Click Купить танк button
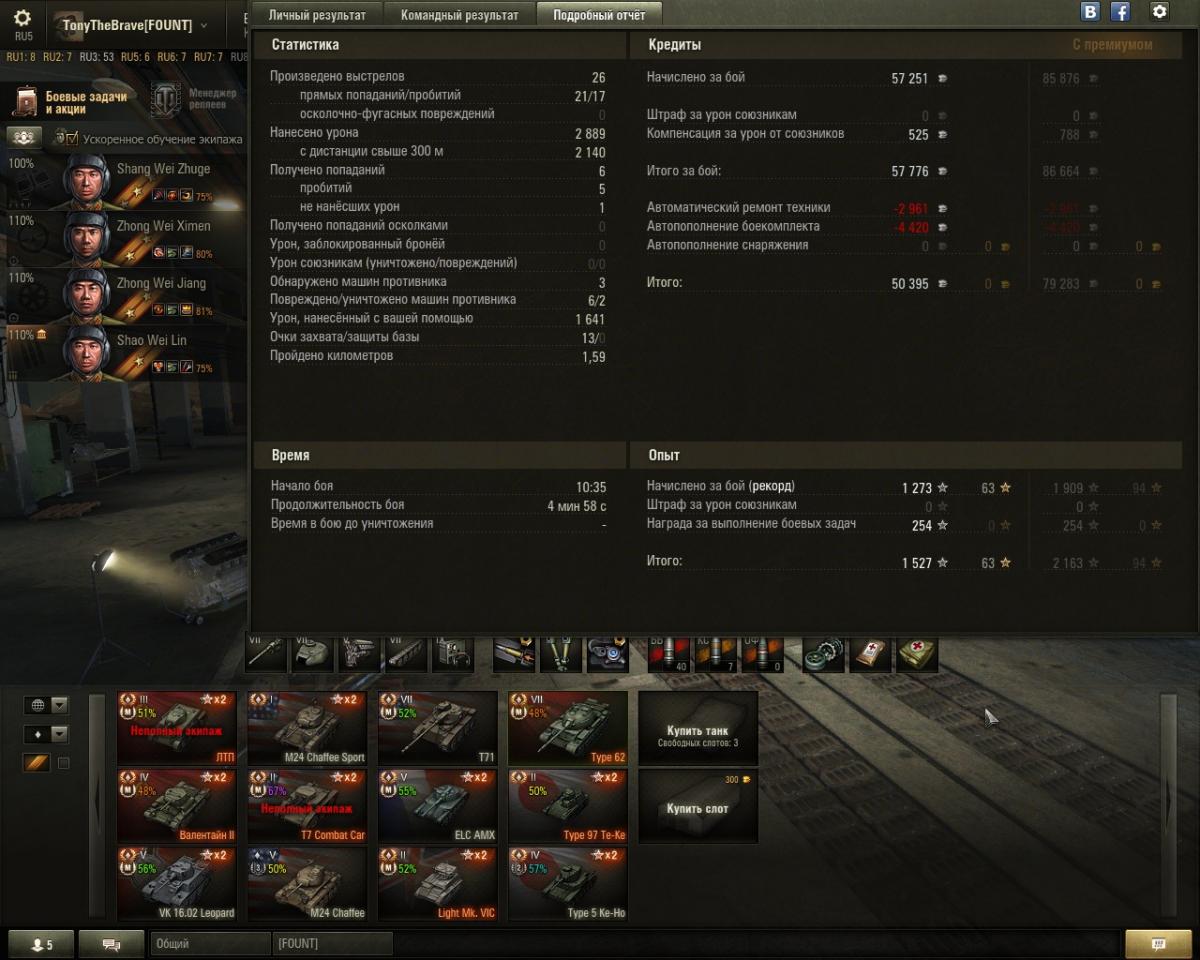The height and width of the screenshot is (960, 1200). click(x=698, y=728)
